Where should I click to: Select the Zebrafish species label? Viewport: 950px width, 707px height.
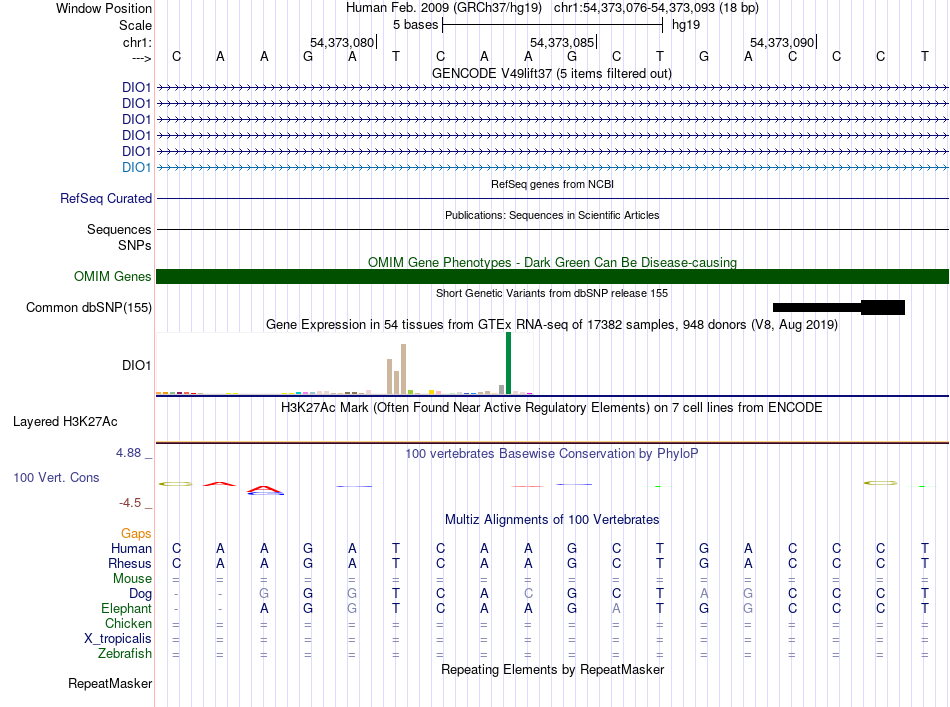pyautogui.click(x=125, y=654)
